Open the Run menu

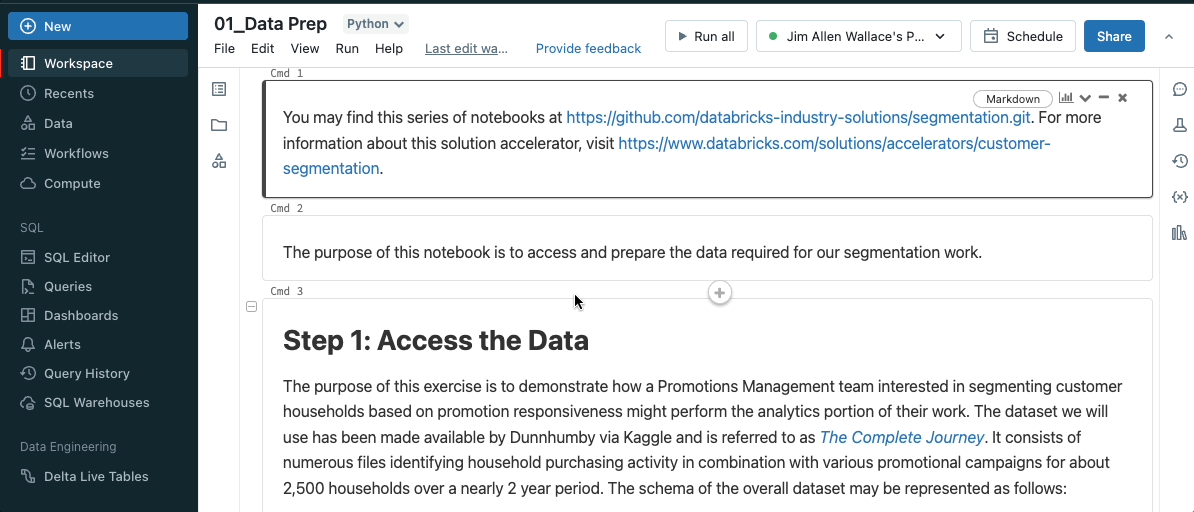[347, 49]
